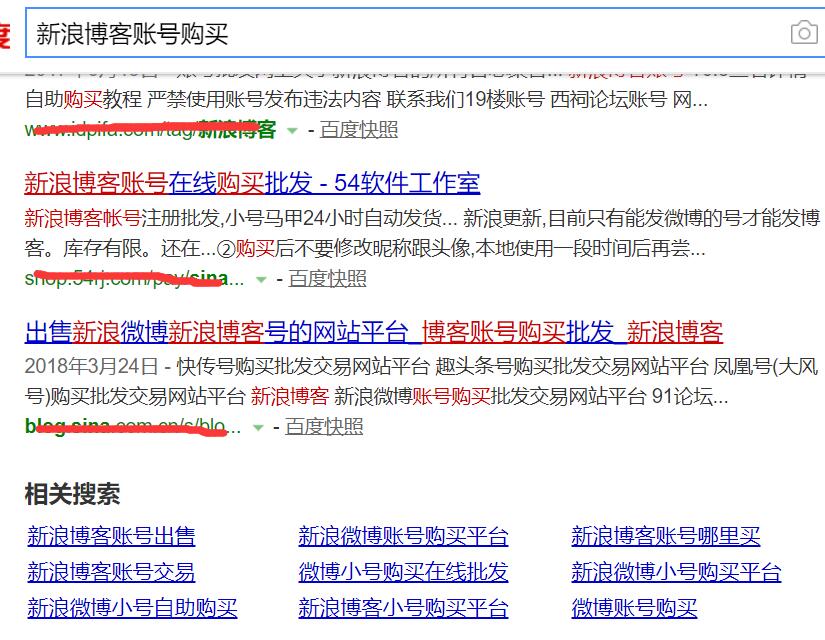Expand dropdown arrow beside blog.sina URL

coord(258,427)
